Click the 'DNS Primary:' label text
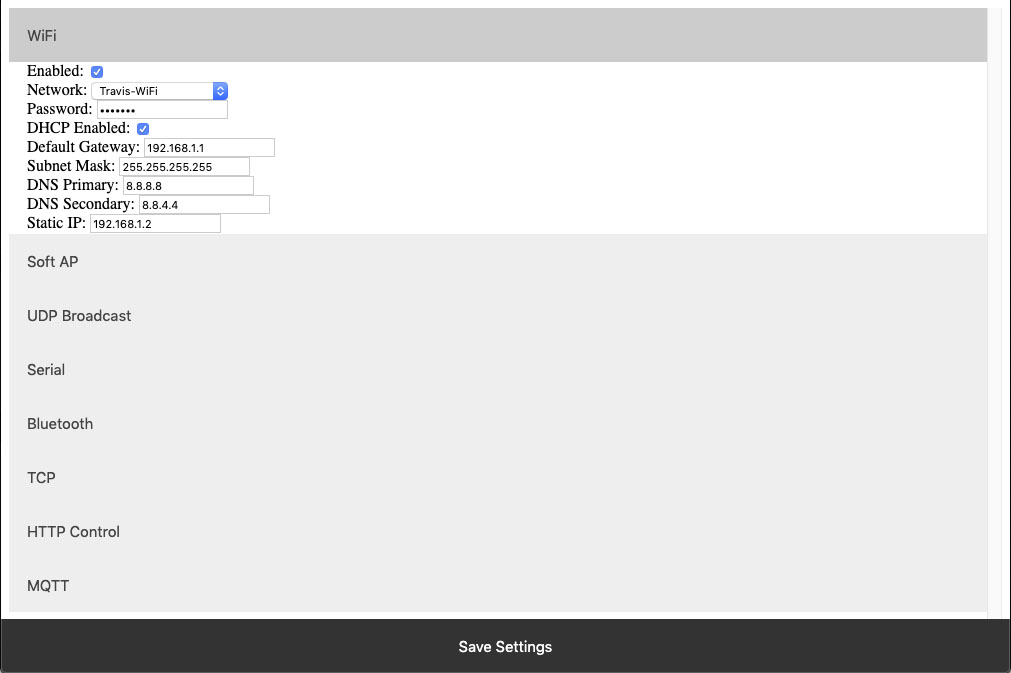The height and width of the screenshot is (673, 1011). point(73,185)
